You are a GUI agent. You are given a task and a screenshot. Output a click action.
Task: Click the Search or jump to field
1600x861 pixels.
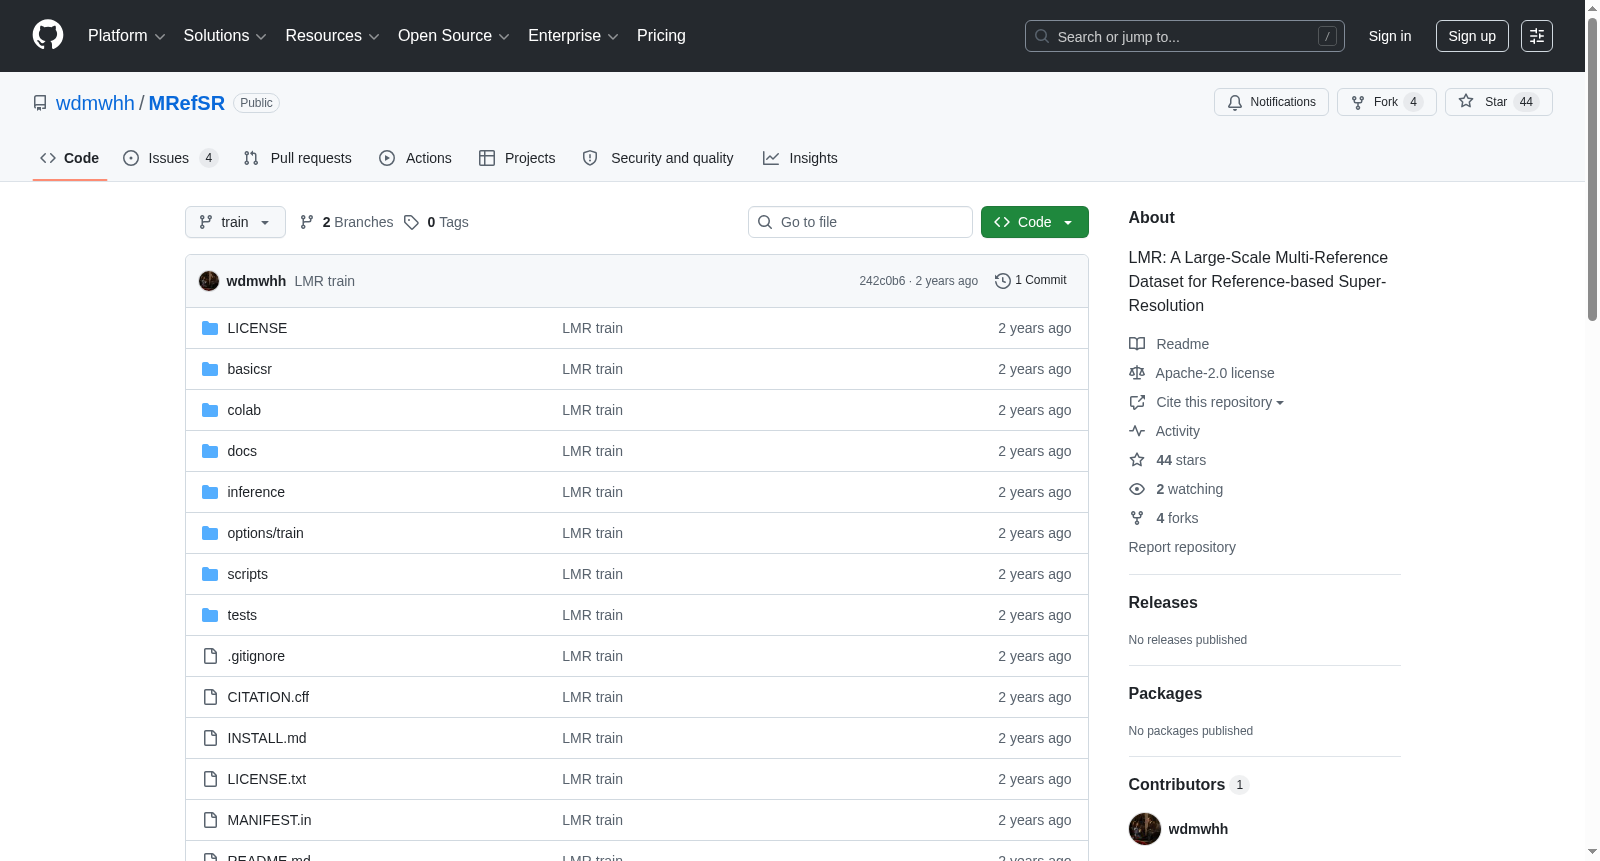pos(1185,36)
